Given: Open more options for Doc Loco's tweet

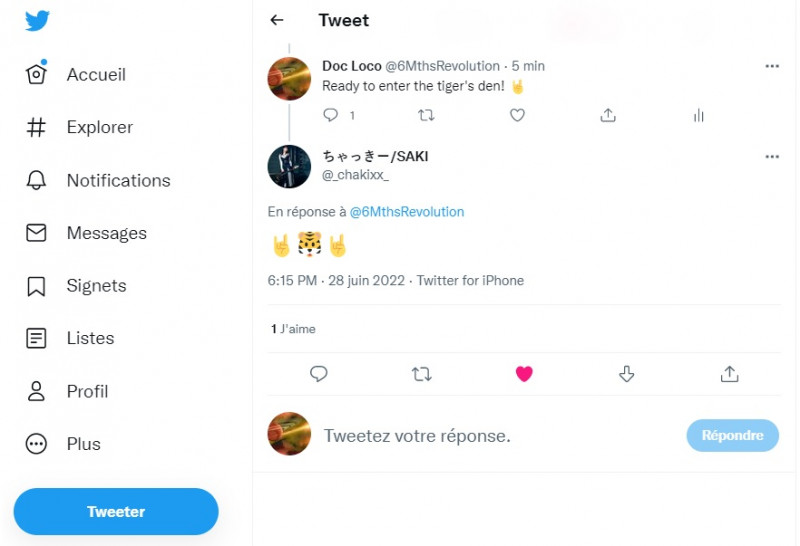Looking at the screenshot, I should [x=771, y=66].
